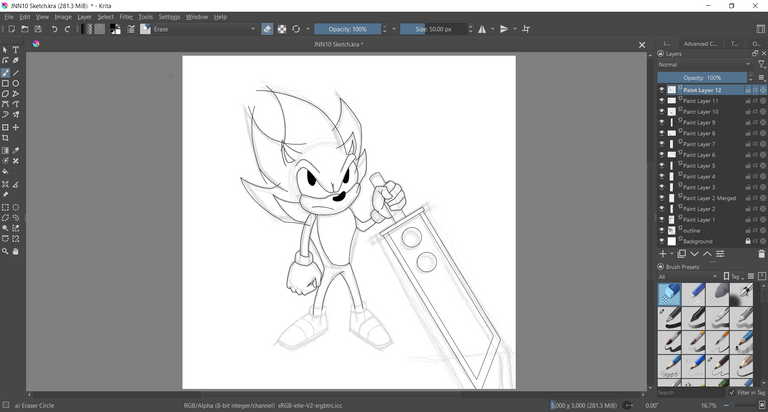Add new layer with plus icon
Viewport: 768px width, 412px height.
click(663, 254)
